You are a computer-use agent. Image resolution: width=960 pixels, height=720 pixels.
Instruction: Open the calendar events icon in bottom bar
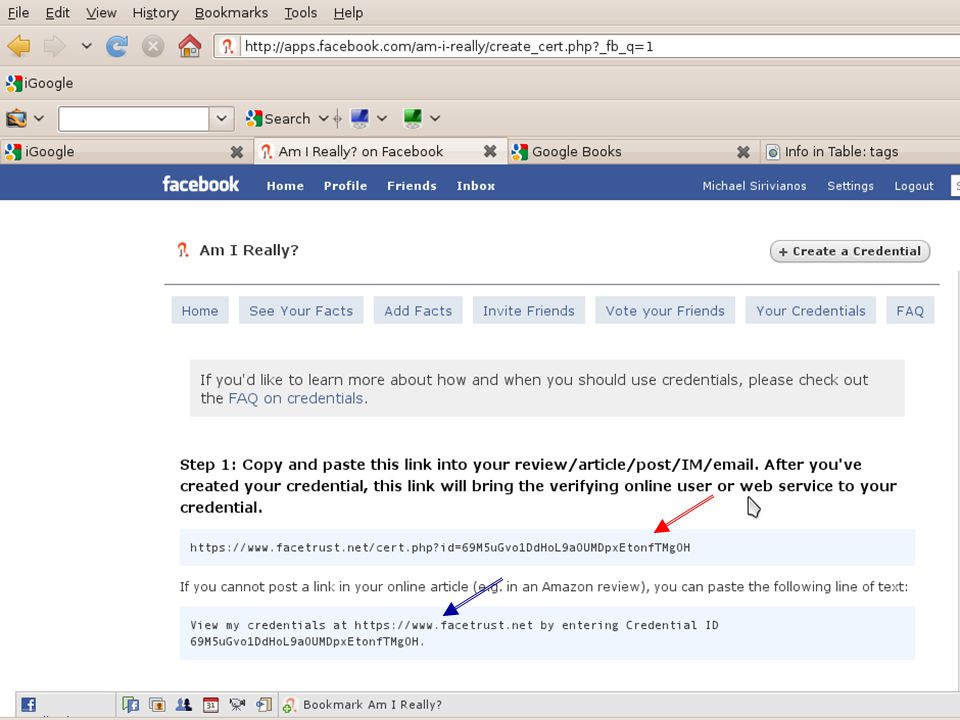coord(211,705)
